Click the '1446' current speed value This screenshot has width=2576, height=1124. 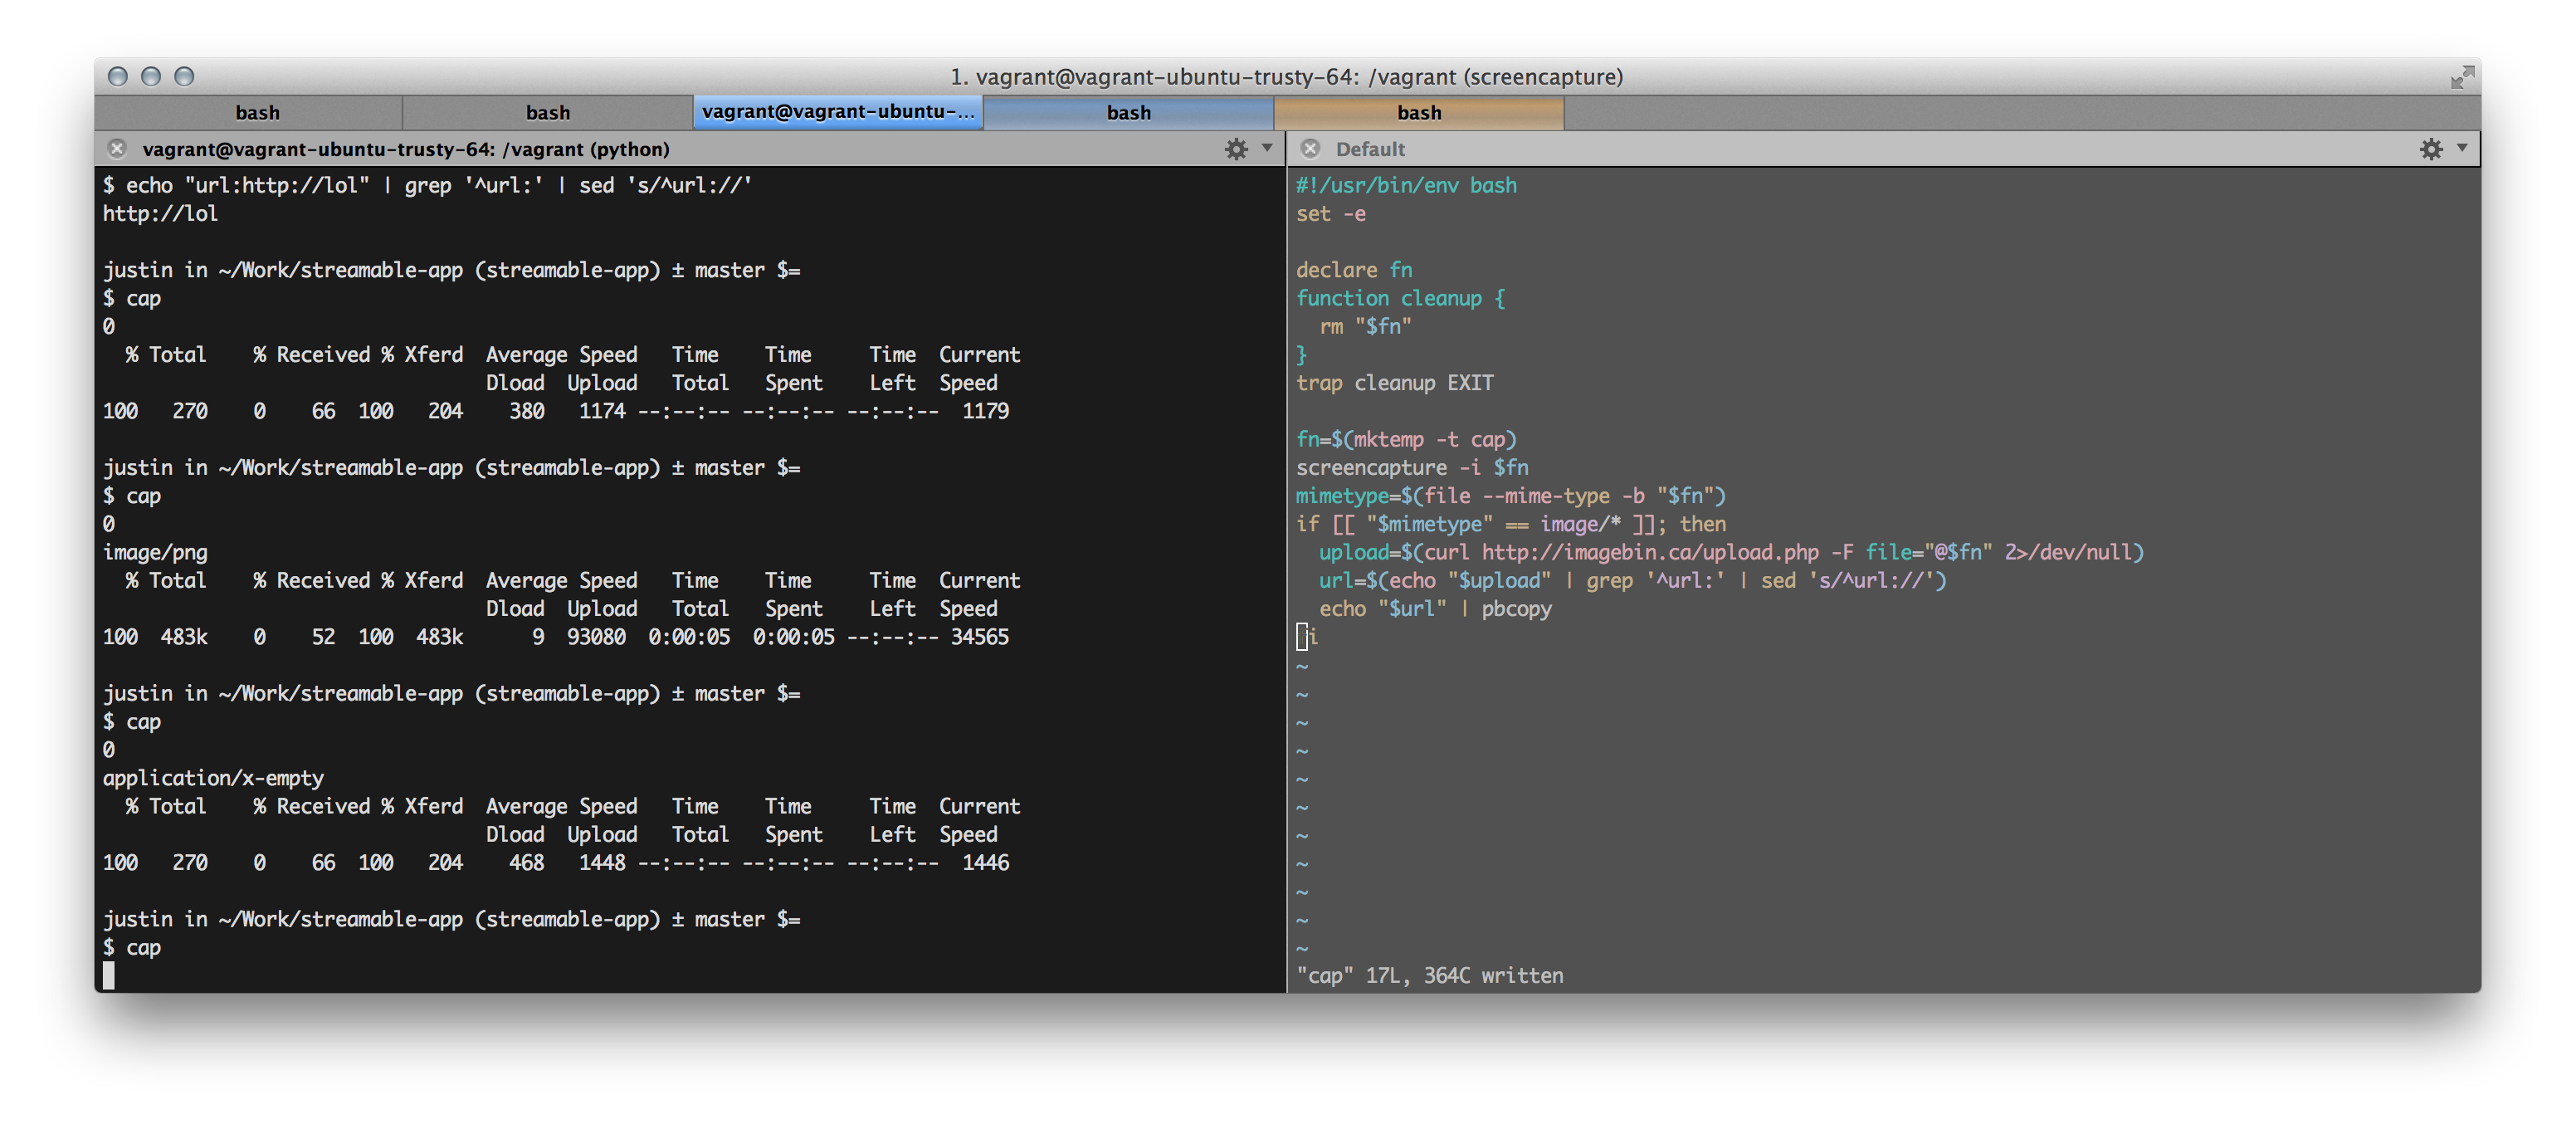pyautogui.click(x=985, y=862)
